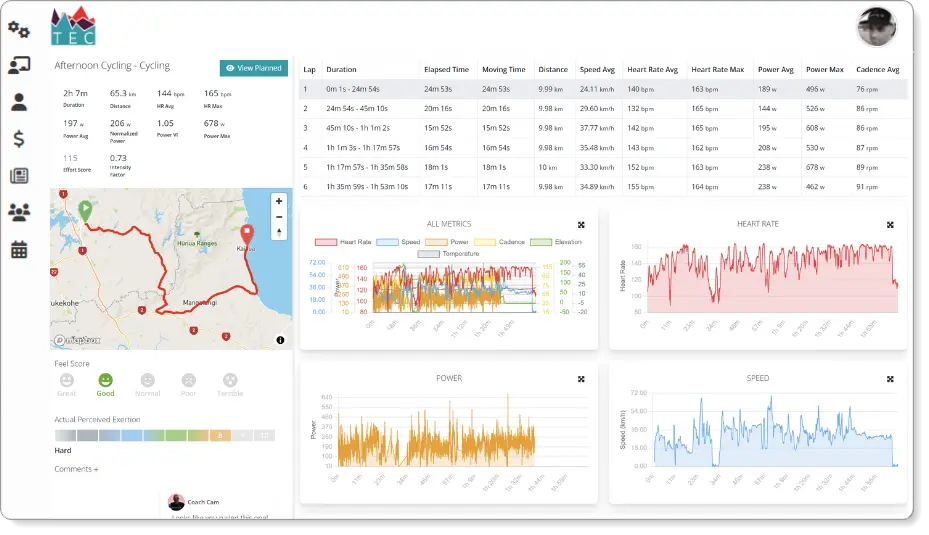
Task: Open the user avatar menu
Action: coord(876,27)
